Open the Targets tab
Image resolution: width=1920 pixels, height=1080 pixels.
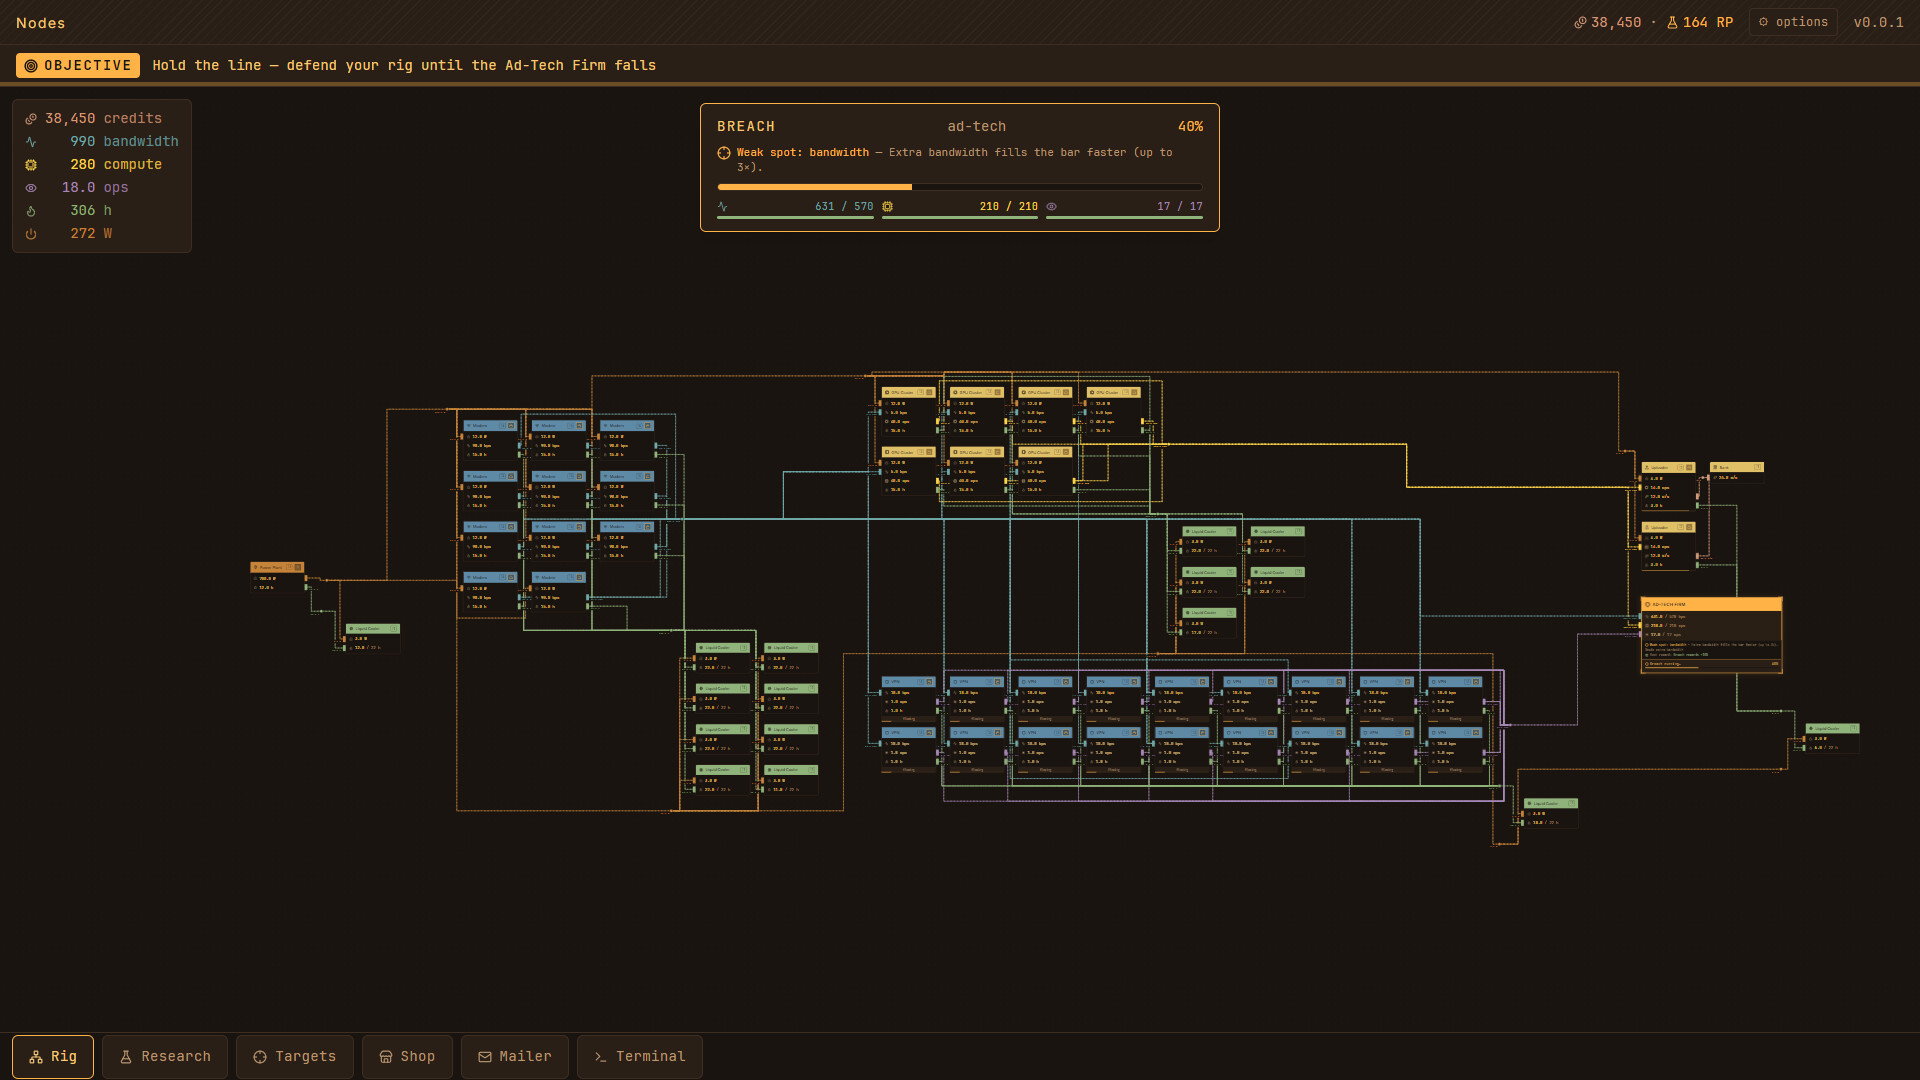295,1057
